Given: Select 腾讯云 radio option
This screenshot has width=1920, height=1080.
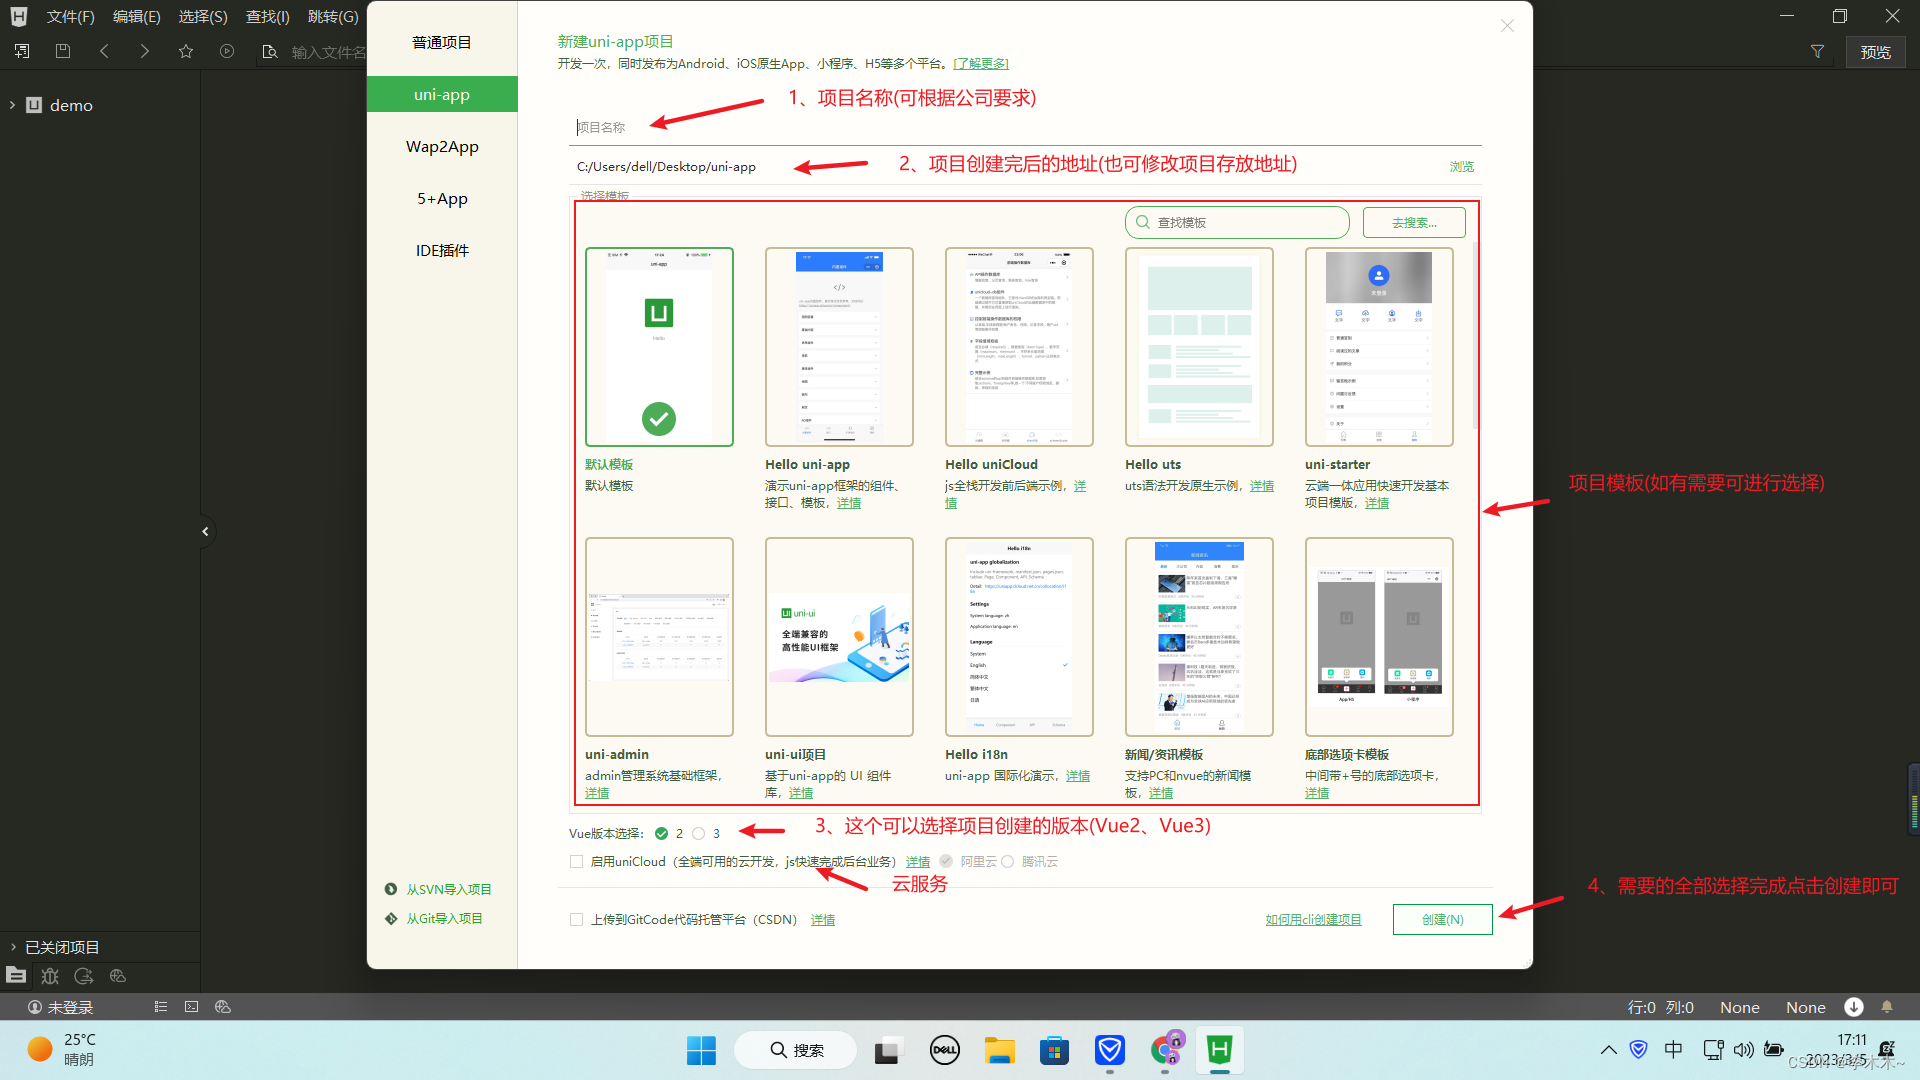Looking at the screenshot, I should point(1007,861).
